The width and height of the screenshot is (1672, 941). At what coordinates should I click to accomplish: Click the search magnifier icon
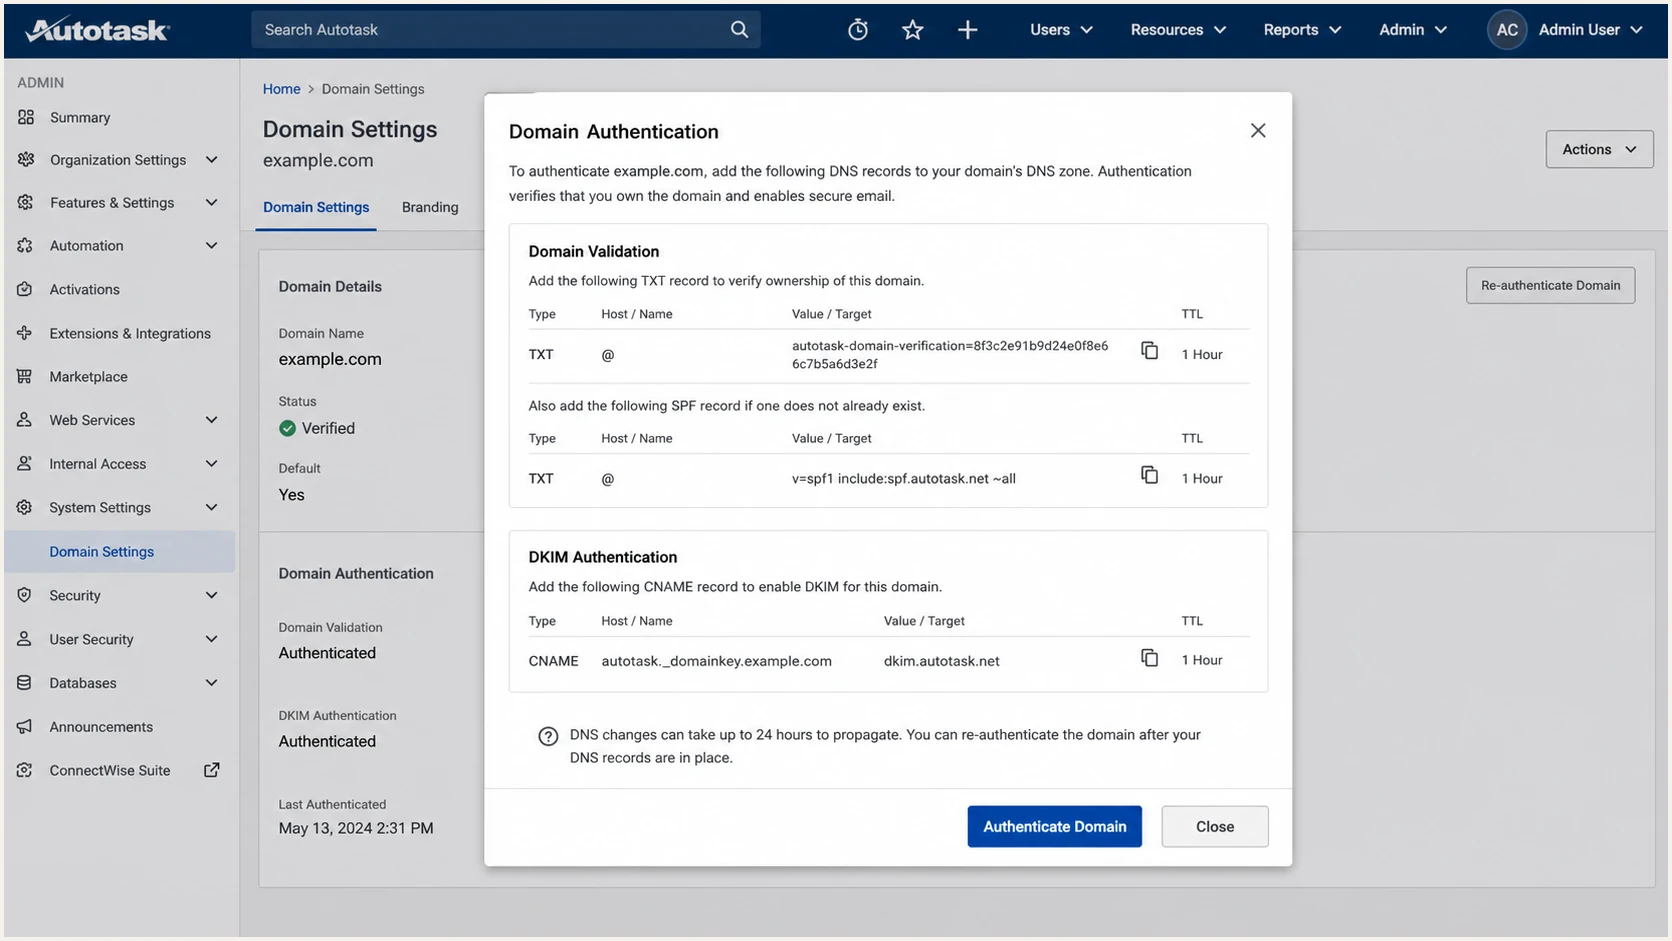pyautogui.click(x=739, y=30)
